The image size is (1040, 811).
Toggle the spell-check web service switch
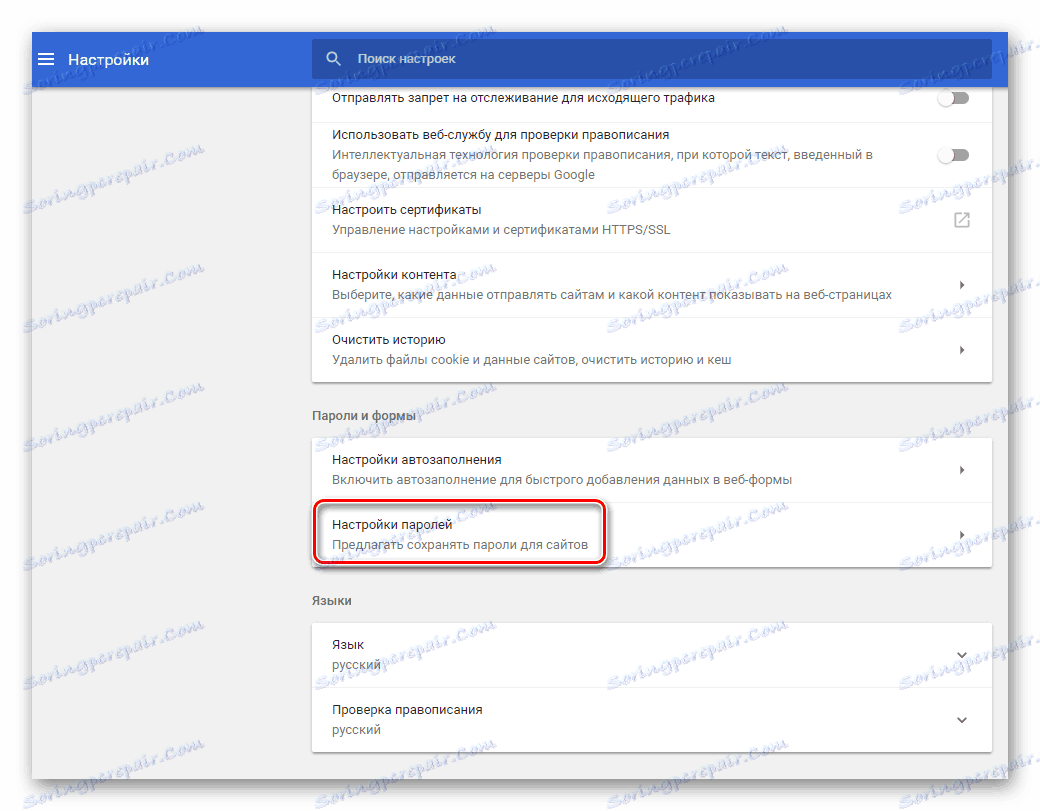[953, 155]
